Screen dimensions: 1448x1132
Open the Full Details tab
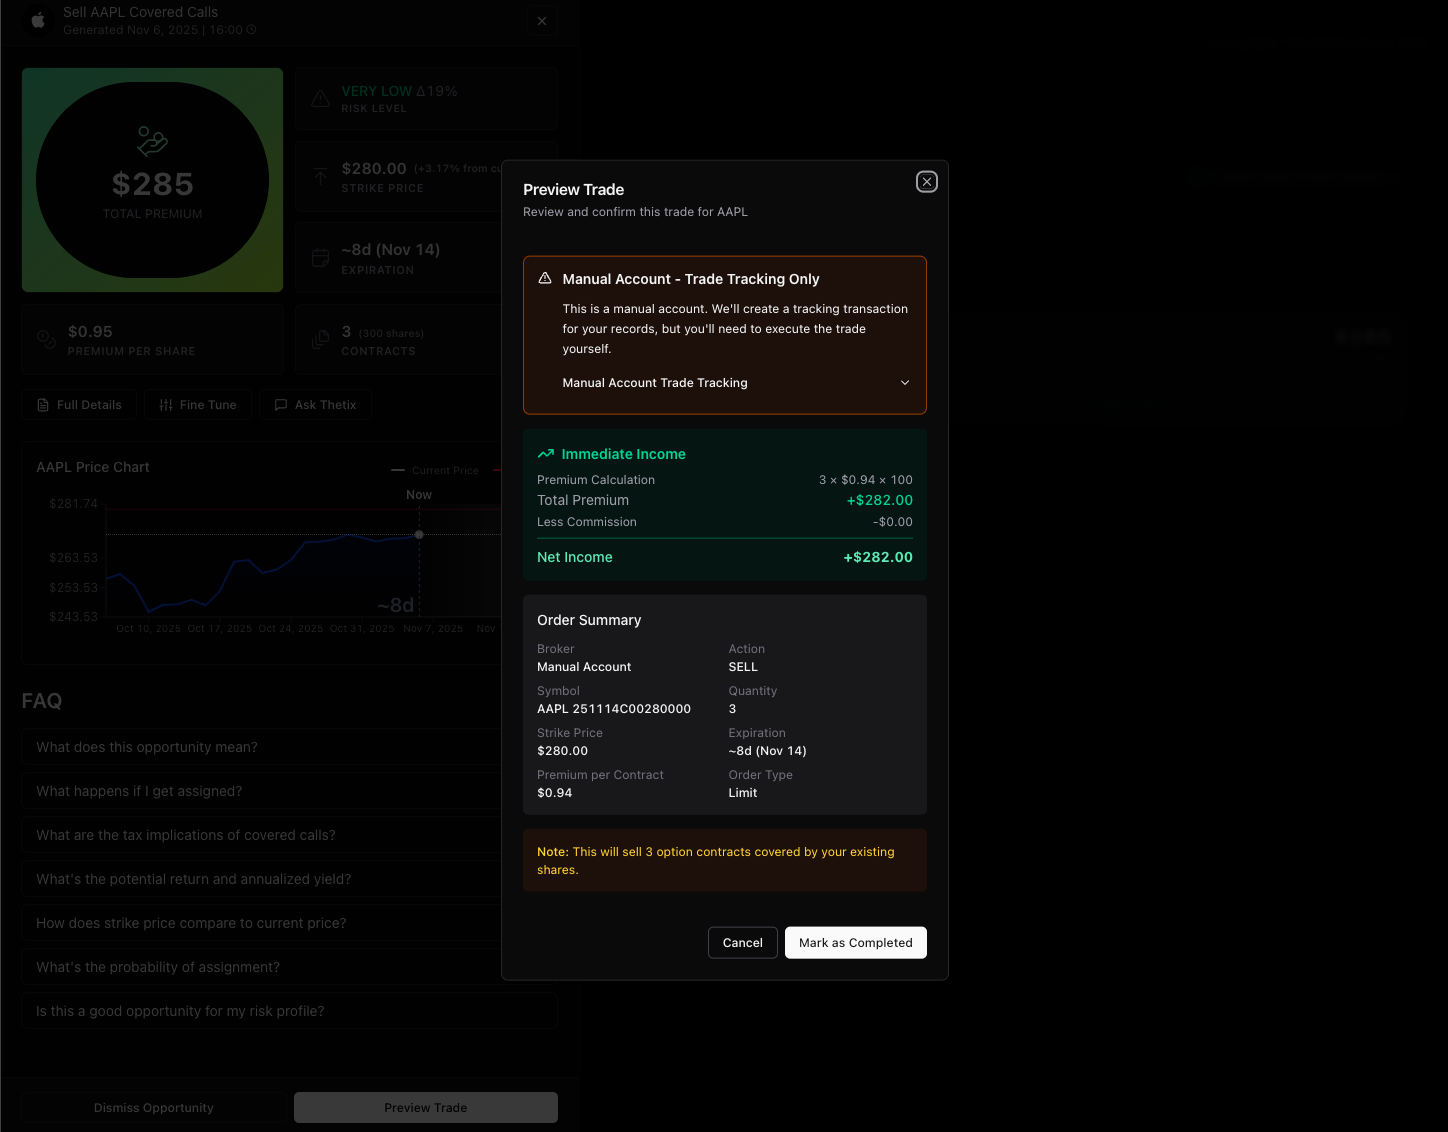79,405
